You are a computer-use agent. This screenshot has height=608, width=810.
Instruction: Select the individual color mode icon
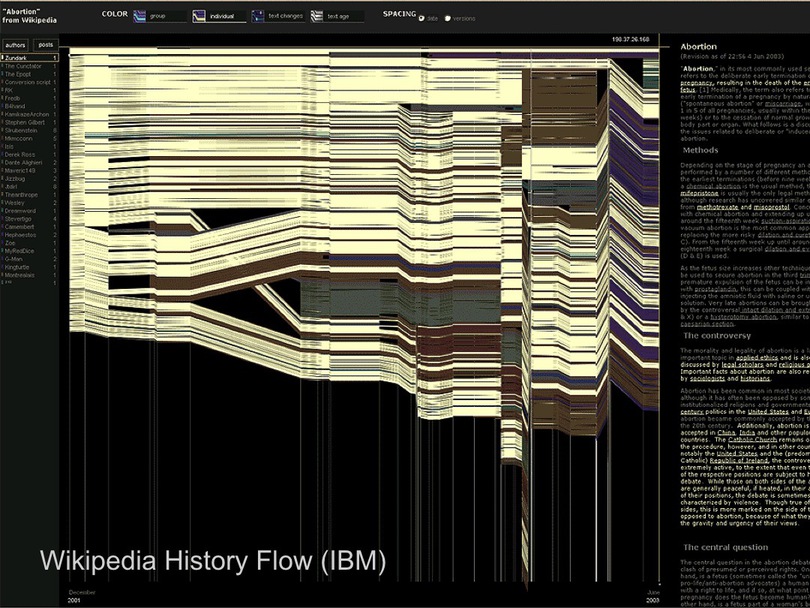(x=199, y=17)
